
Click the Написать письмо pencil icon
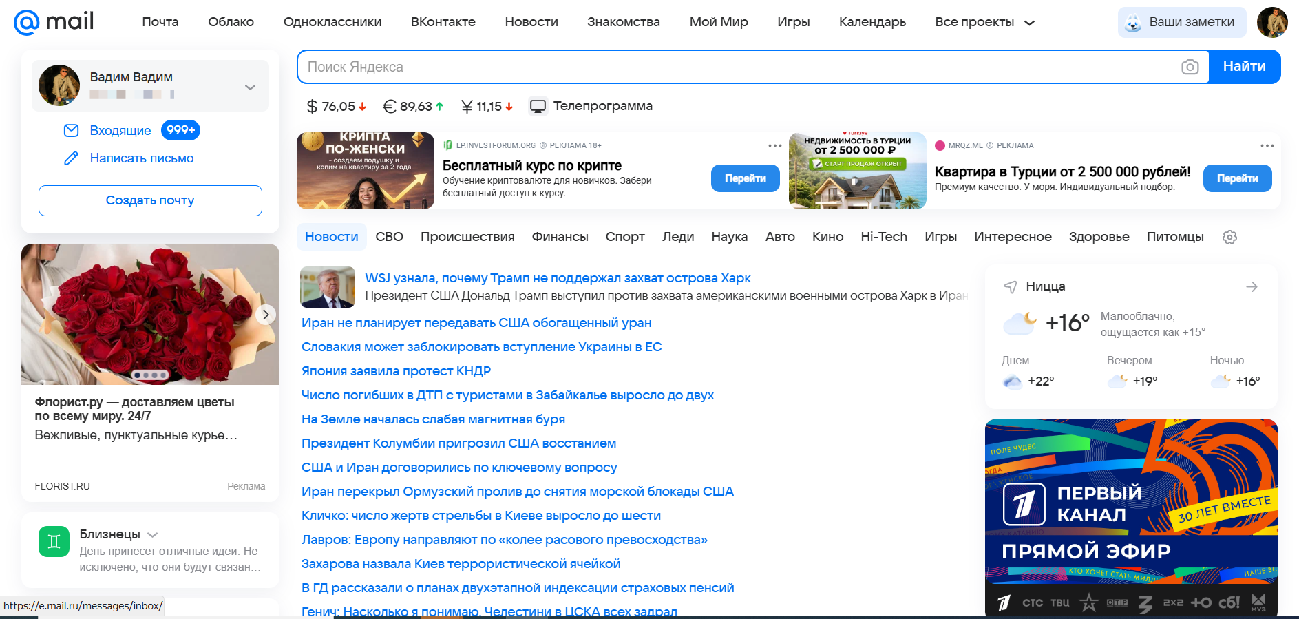pyautogui.click(x=71, y=158)
